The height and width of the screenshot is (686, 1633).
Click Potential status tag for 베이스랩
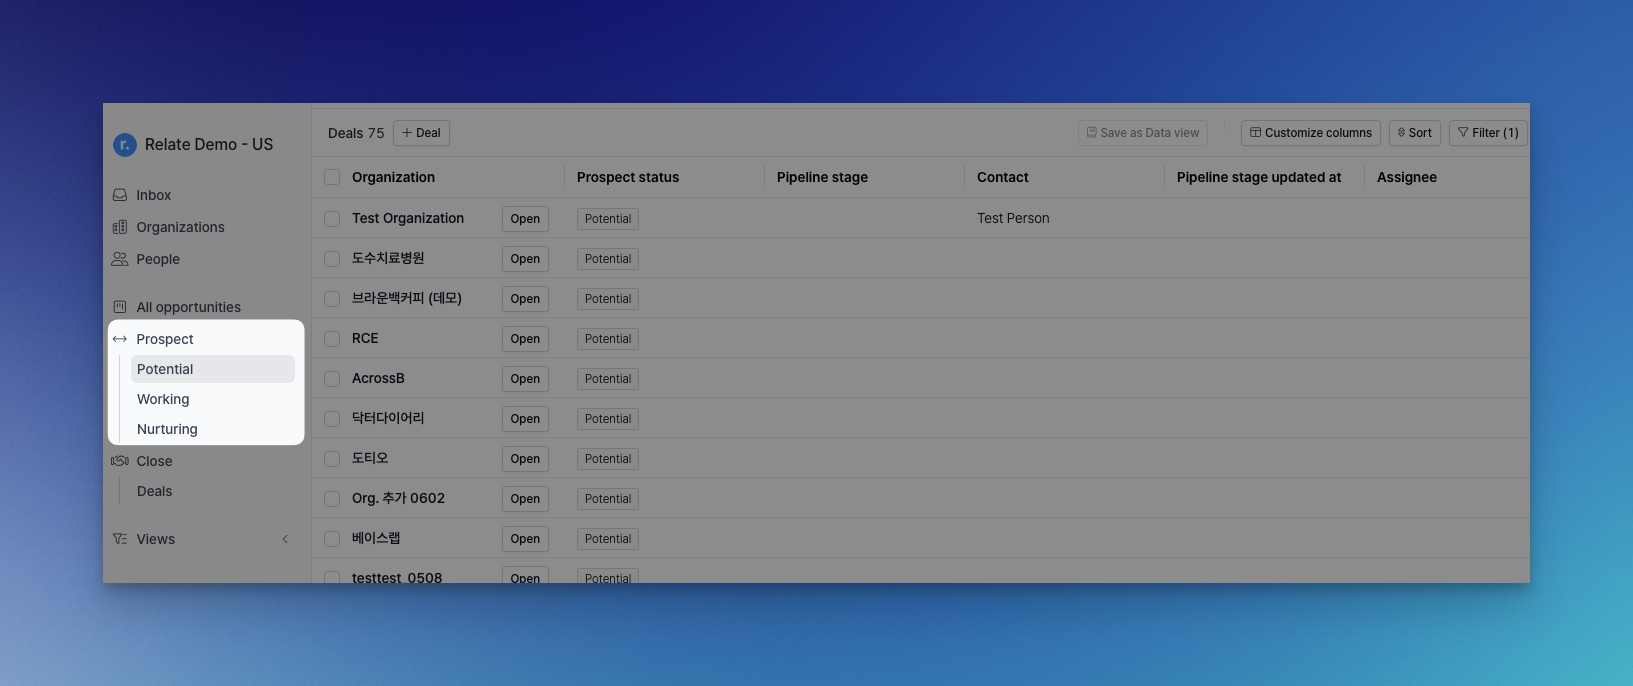click(608, 539)
